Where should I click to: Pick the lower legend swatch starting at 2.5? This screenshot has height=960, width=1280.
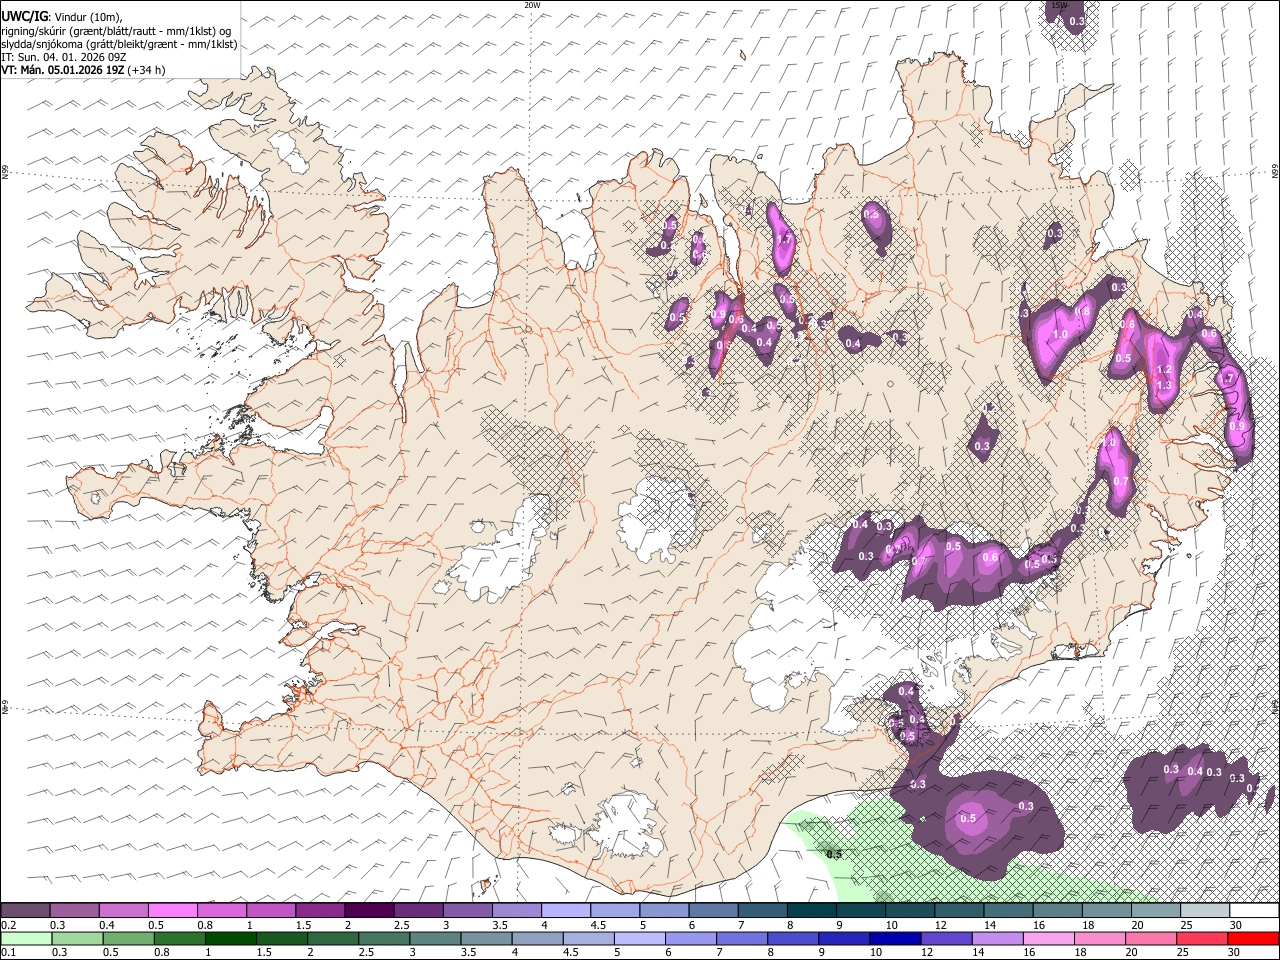coord(384,938)
